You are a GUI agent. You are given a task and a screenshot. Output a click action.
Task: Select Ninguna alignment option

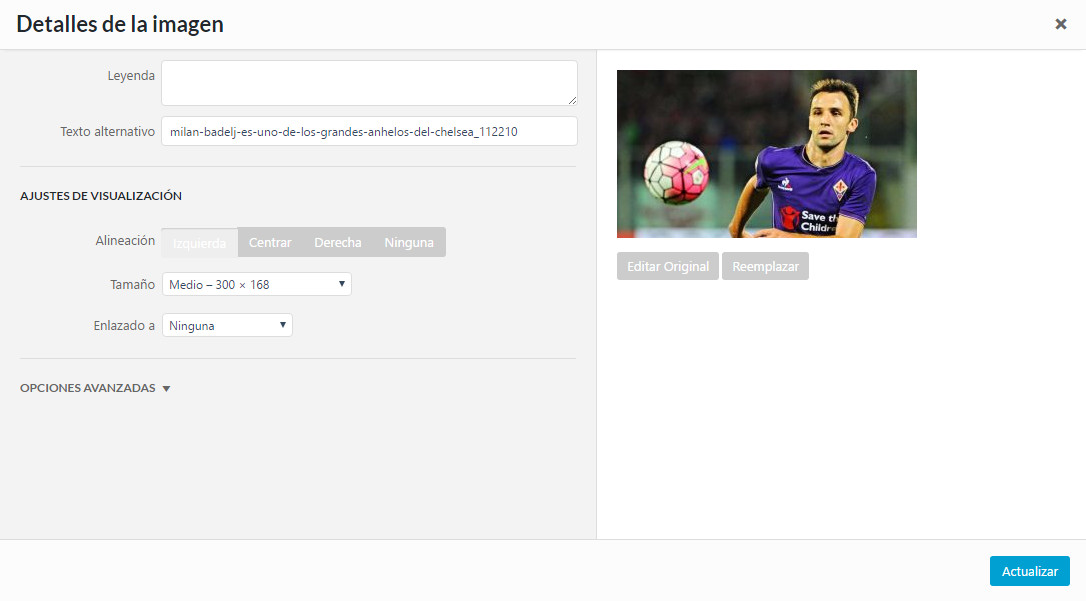coord(409,242)
